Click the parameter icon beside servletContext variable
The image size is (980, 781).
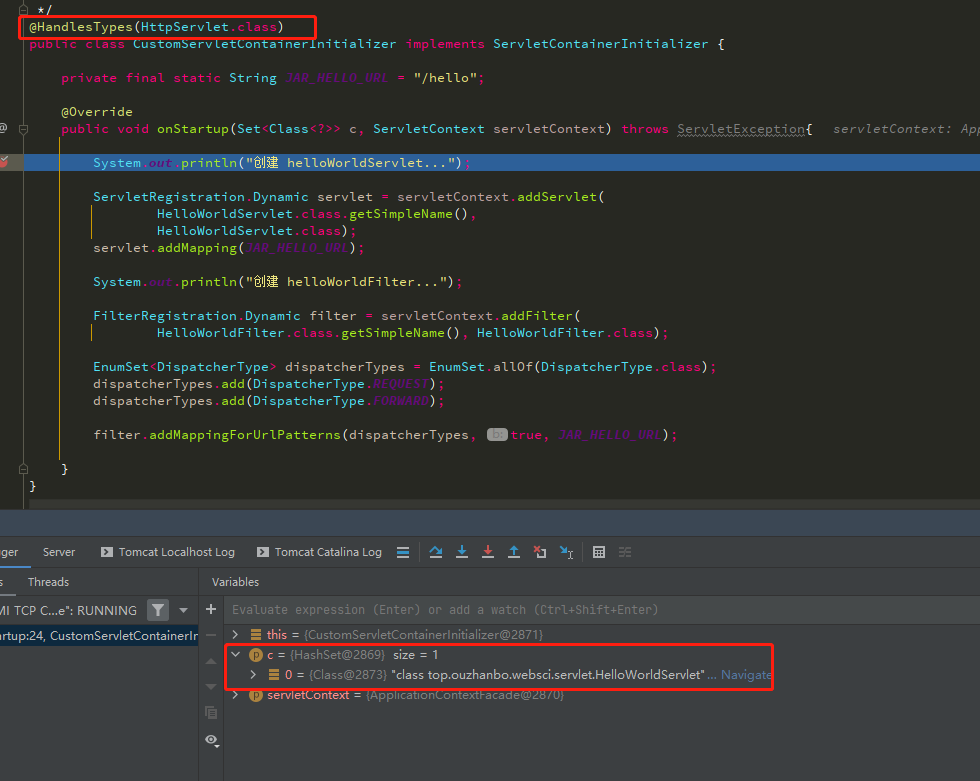click(256, 695)
